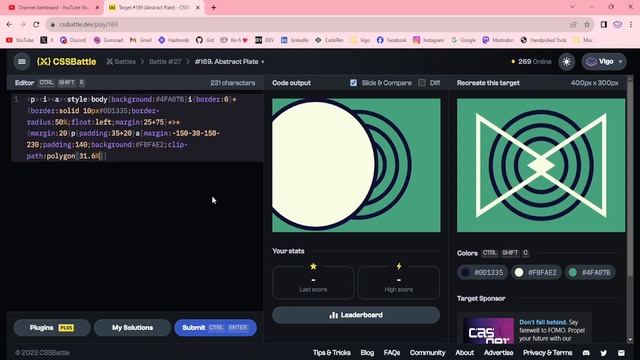The height and width of the screenshot is (360, 640).
Task: Open the Privacy & Terms link
Action: click(x=547, y=353)
